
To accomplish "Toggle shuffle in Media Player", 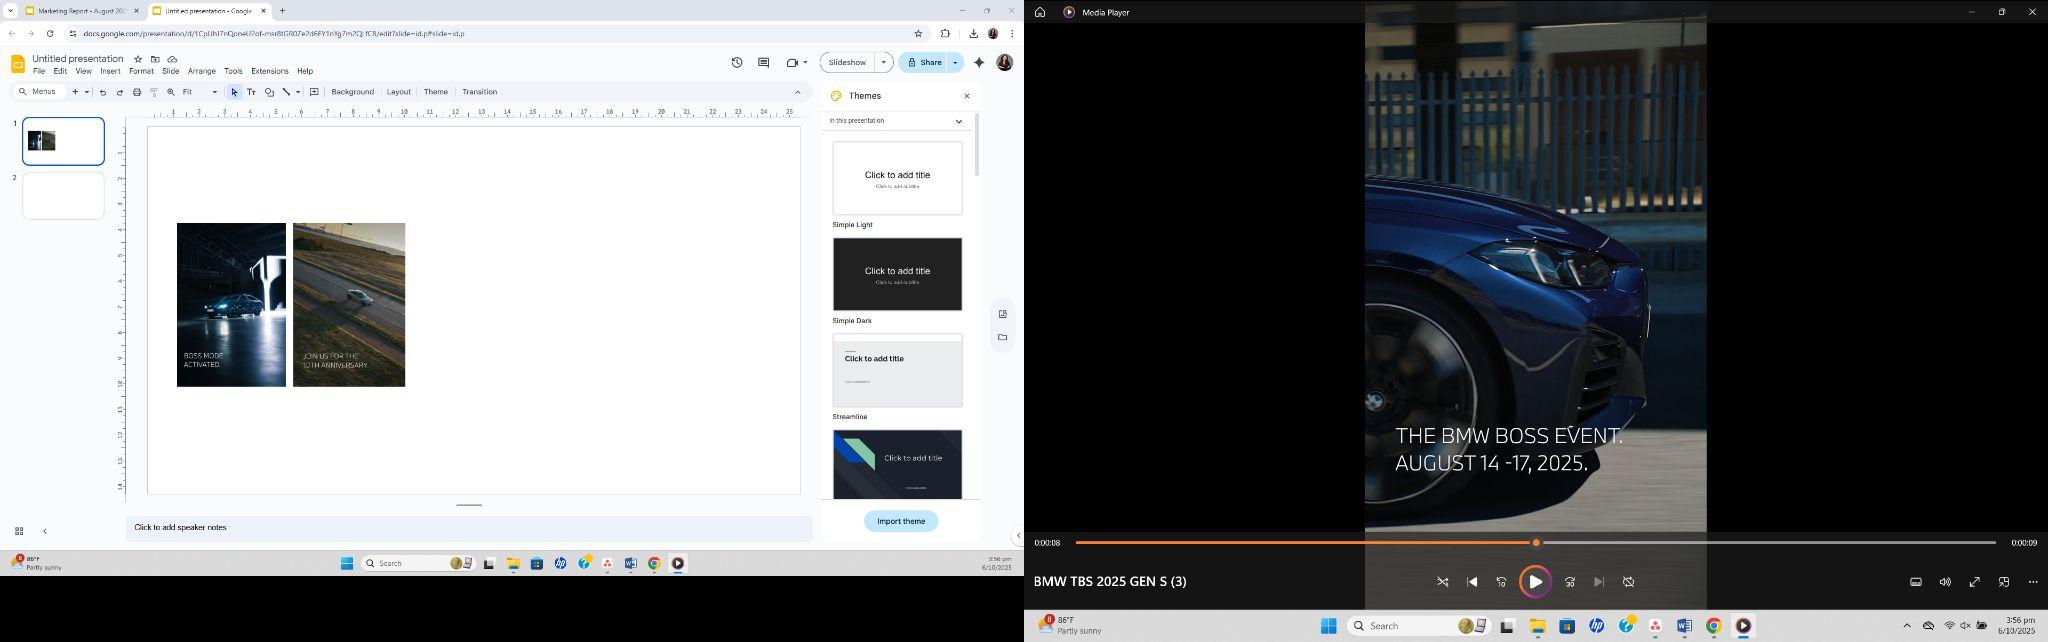I will pos(1443,582).
